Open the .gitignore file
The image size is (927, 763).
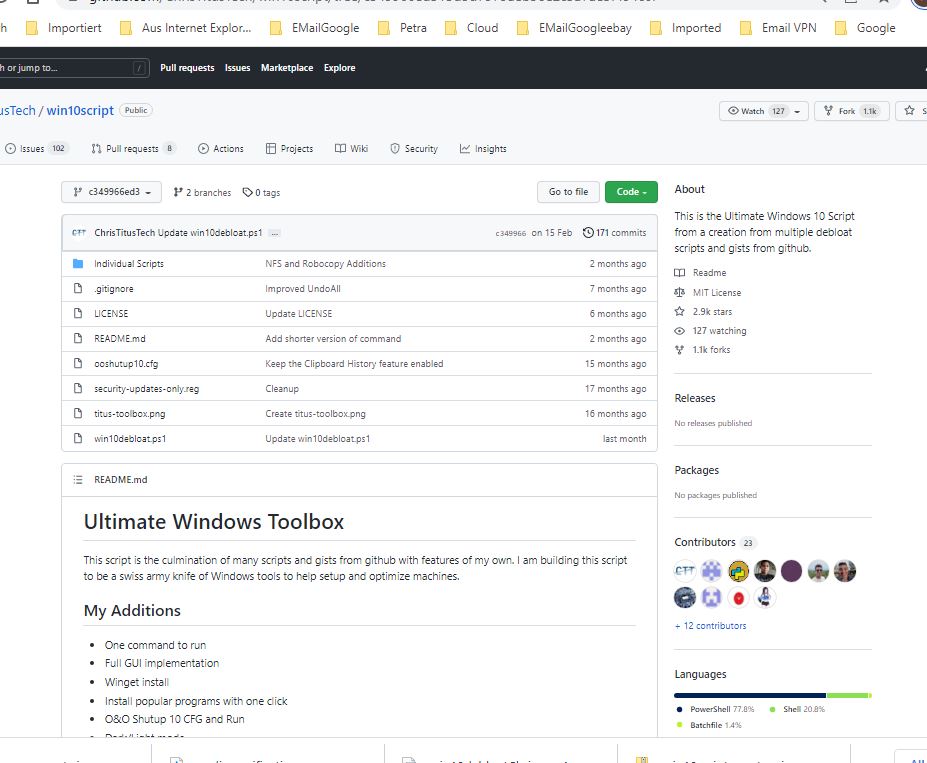point(114,289)
